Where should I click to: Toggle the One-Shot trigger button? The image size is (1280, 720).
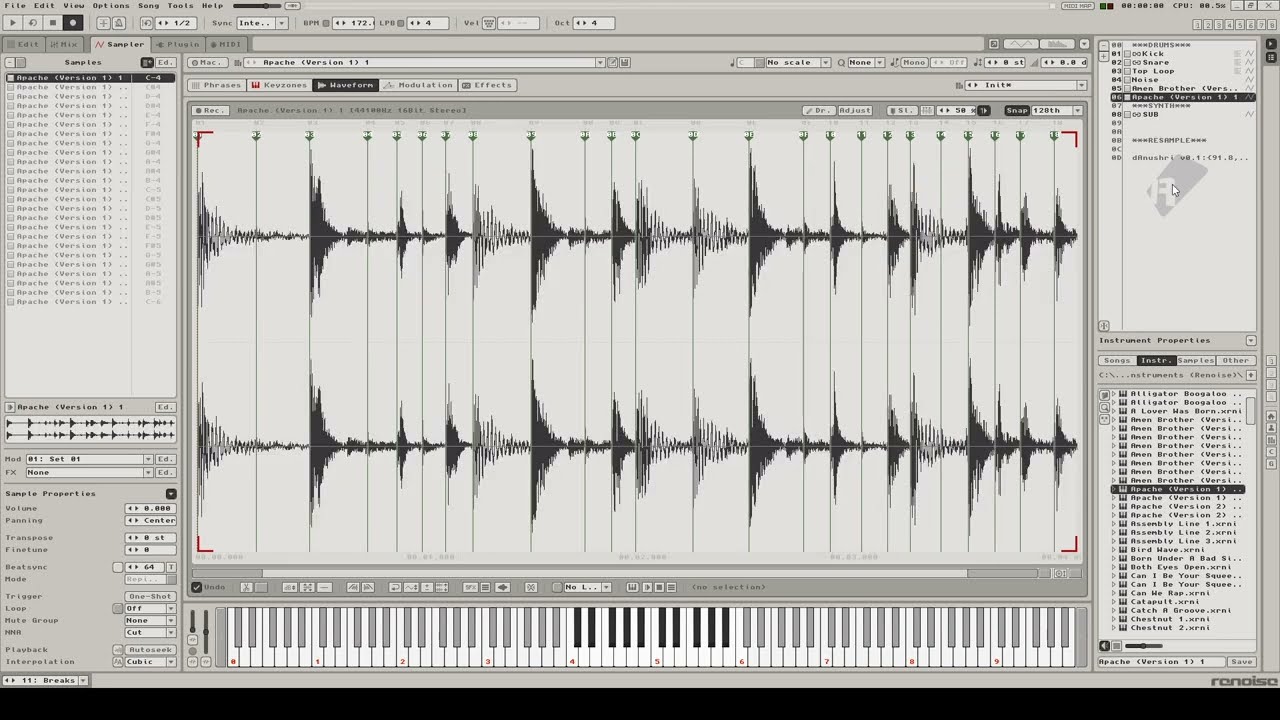151,597
